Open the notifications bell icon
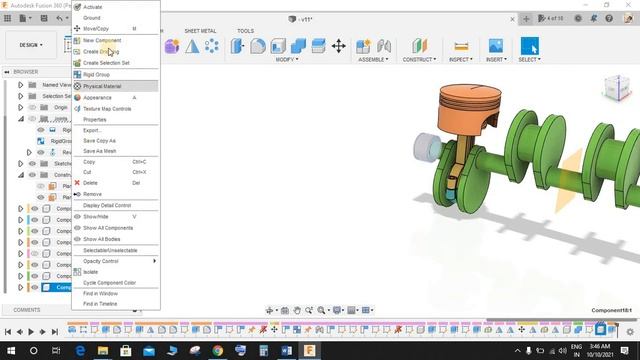The height and width of the screenshot is (360, 640). coord(593,18)
